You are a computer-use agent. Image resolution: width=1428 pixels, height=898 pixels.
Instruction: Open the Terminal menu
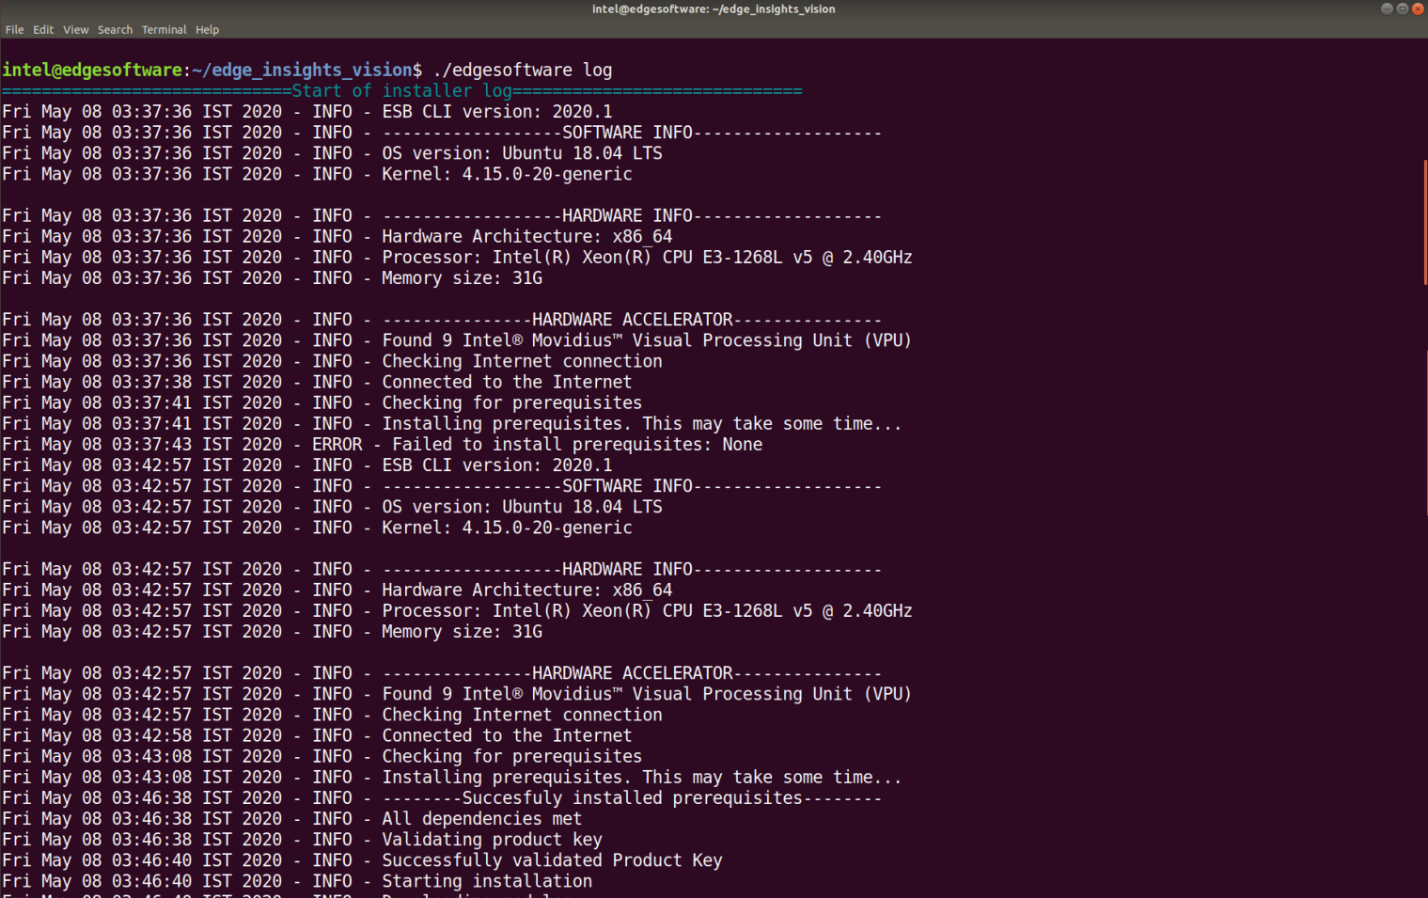tap(164, 30)
